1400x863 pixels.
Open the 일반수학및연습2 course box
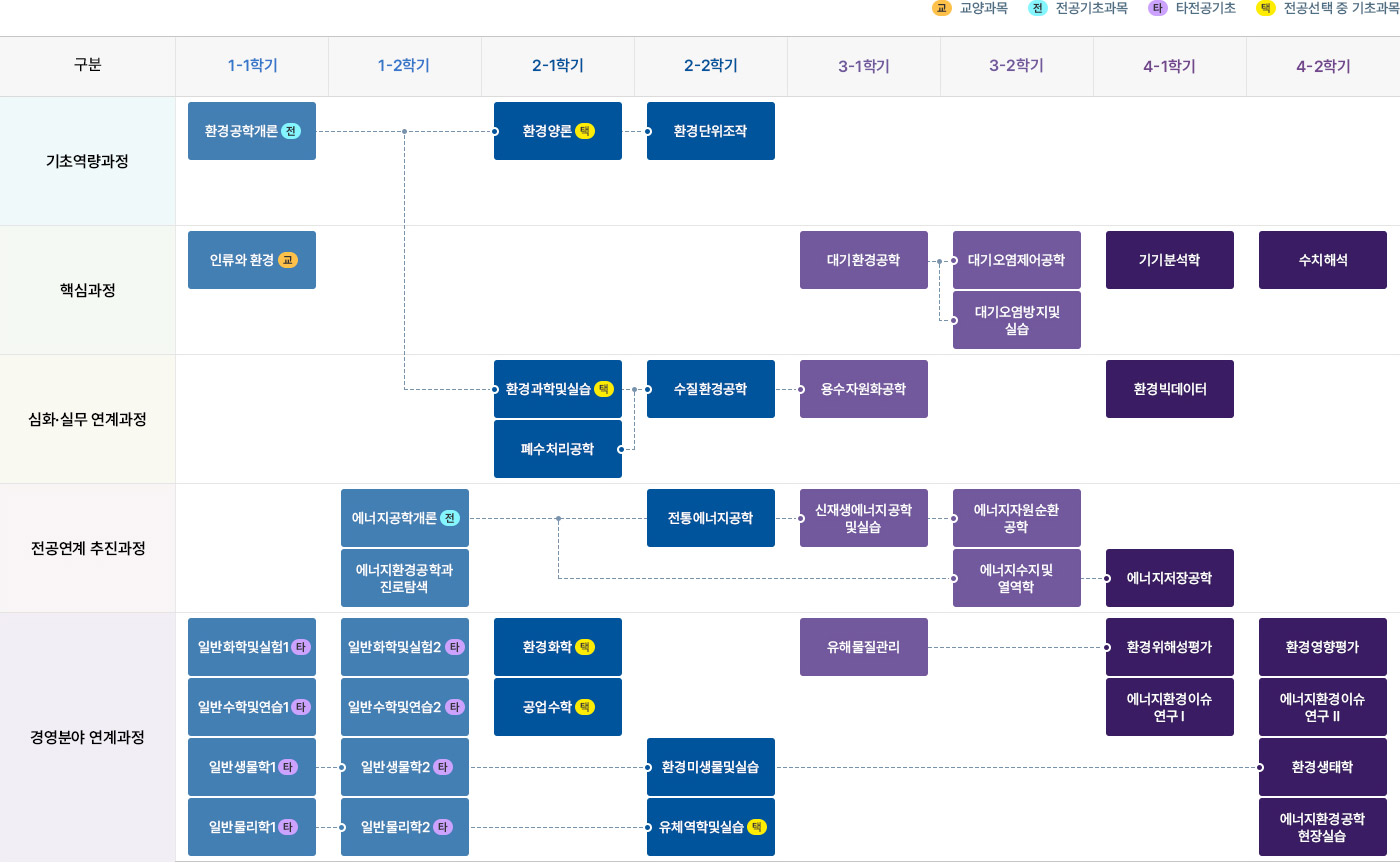click(x=405, y=707)
